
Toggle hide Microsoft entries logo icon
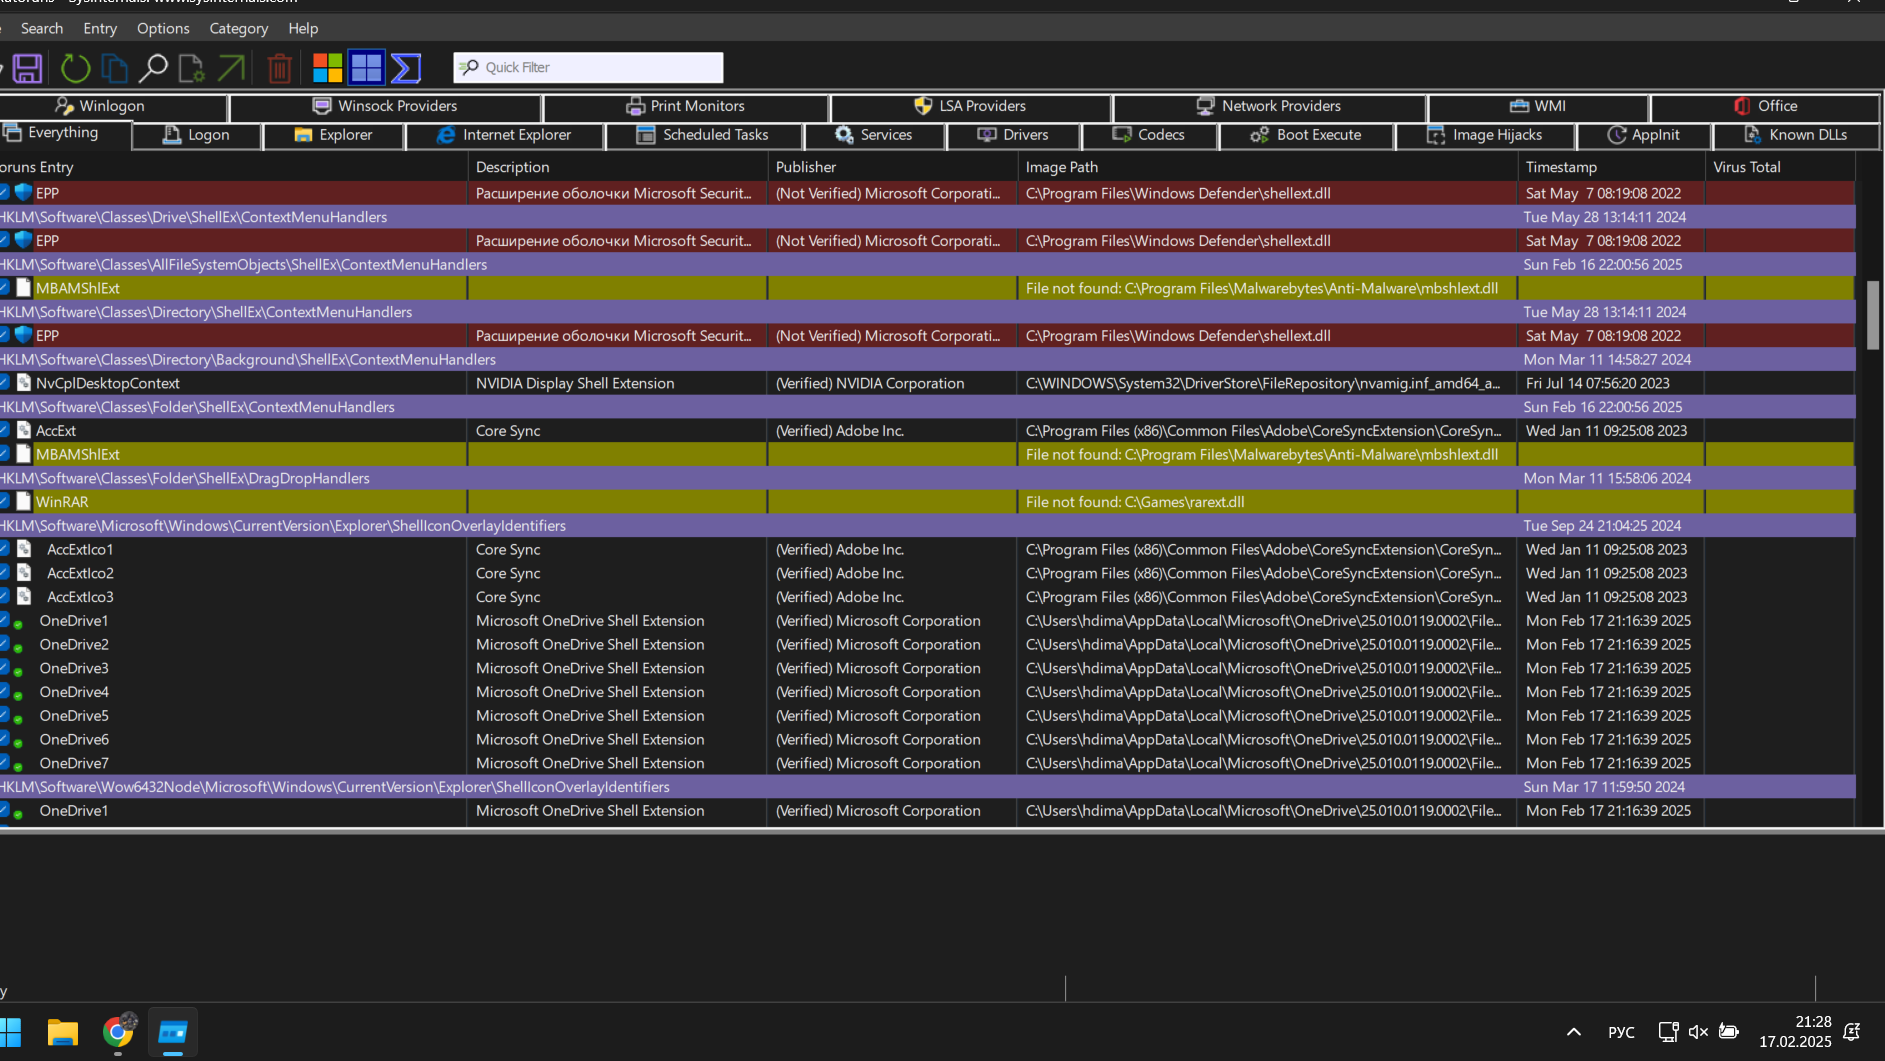(327, 68)
